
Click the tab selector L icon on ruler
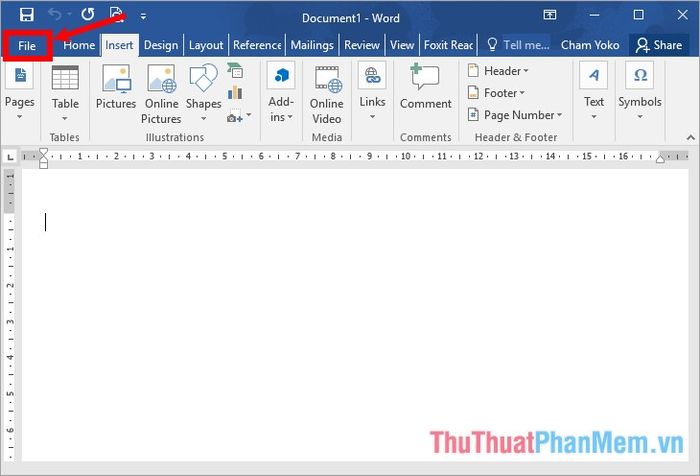pyautogui.click(x=10, y=157)
